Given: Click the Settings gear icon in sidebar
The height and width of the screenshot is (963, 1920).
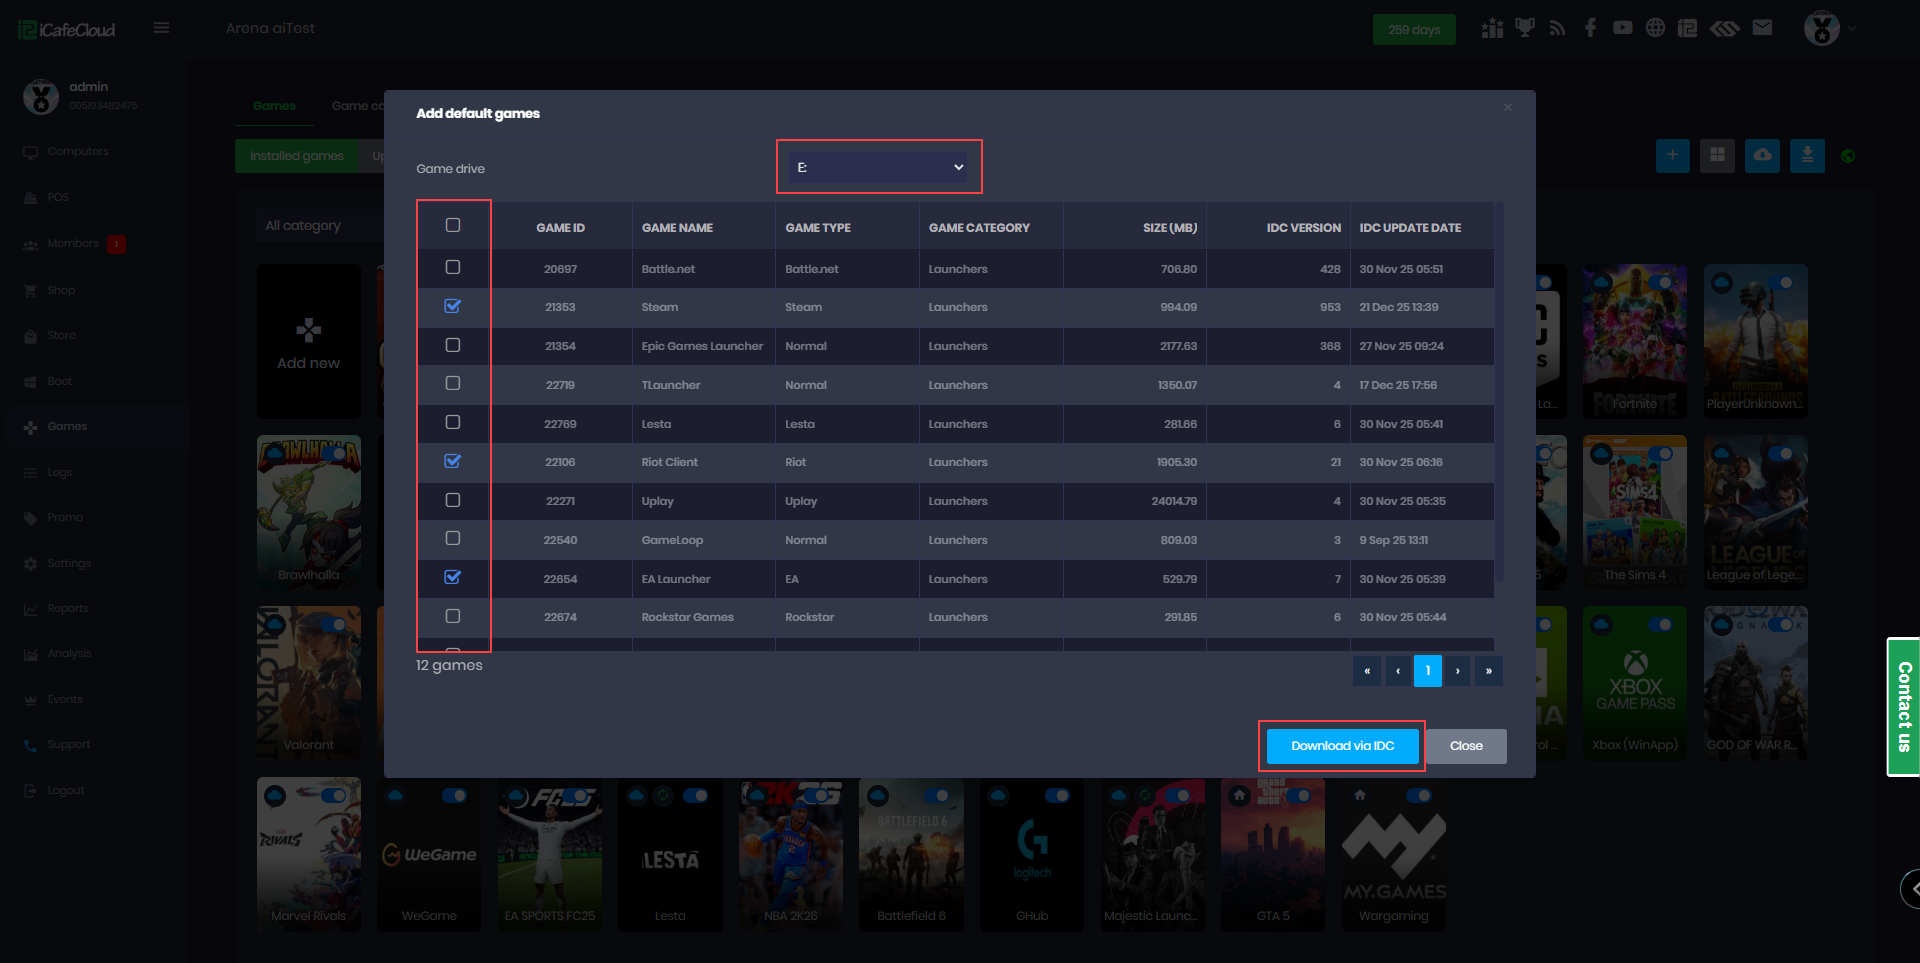Looking at the screenshot, I should [x=30, y=564].
